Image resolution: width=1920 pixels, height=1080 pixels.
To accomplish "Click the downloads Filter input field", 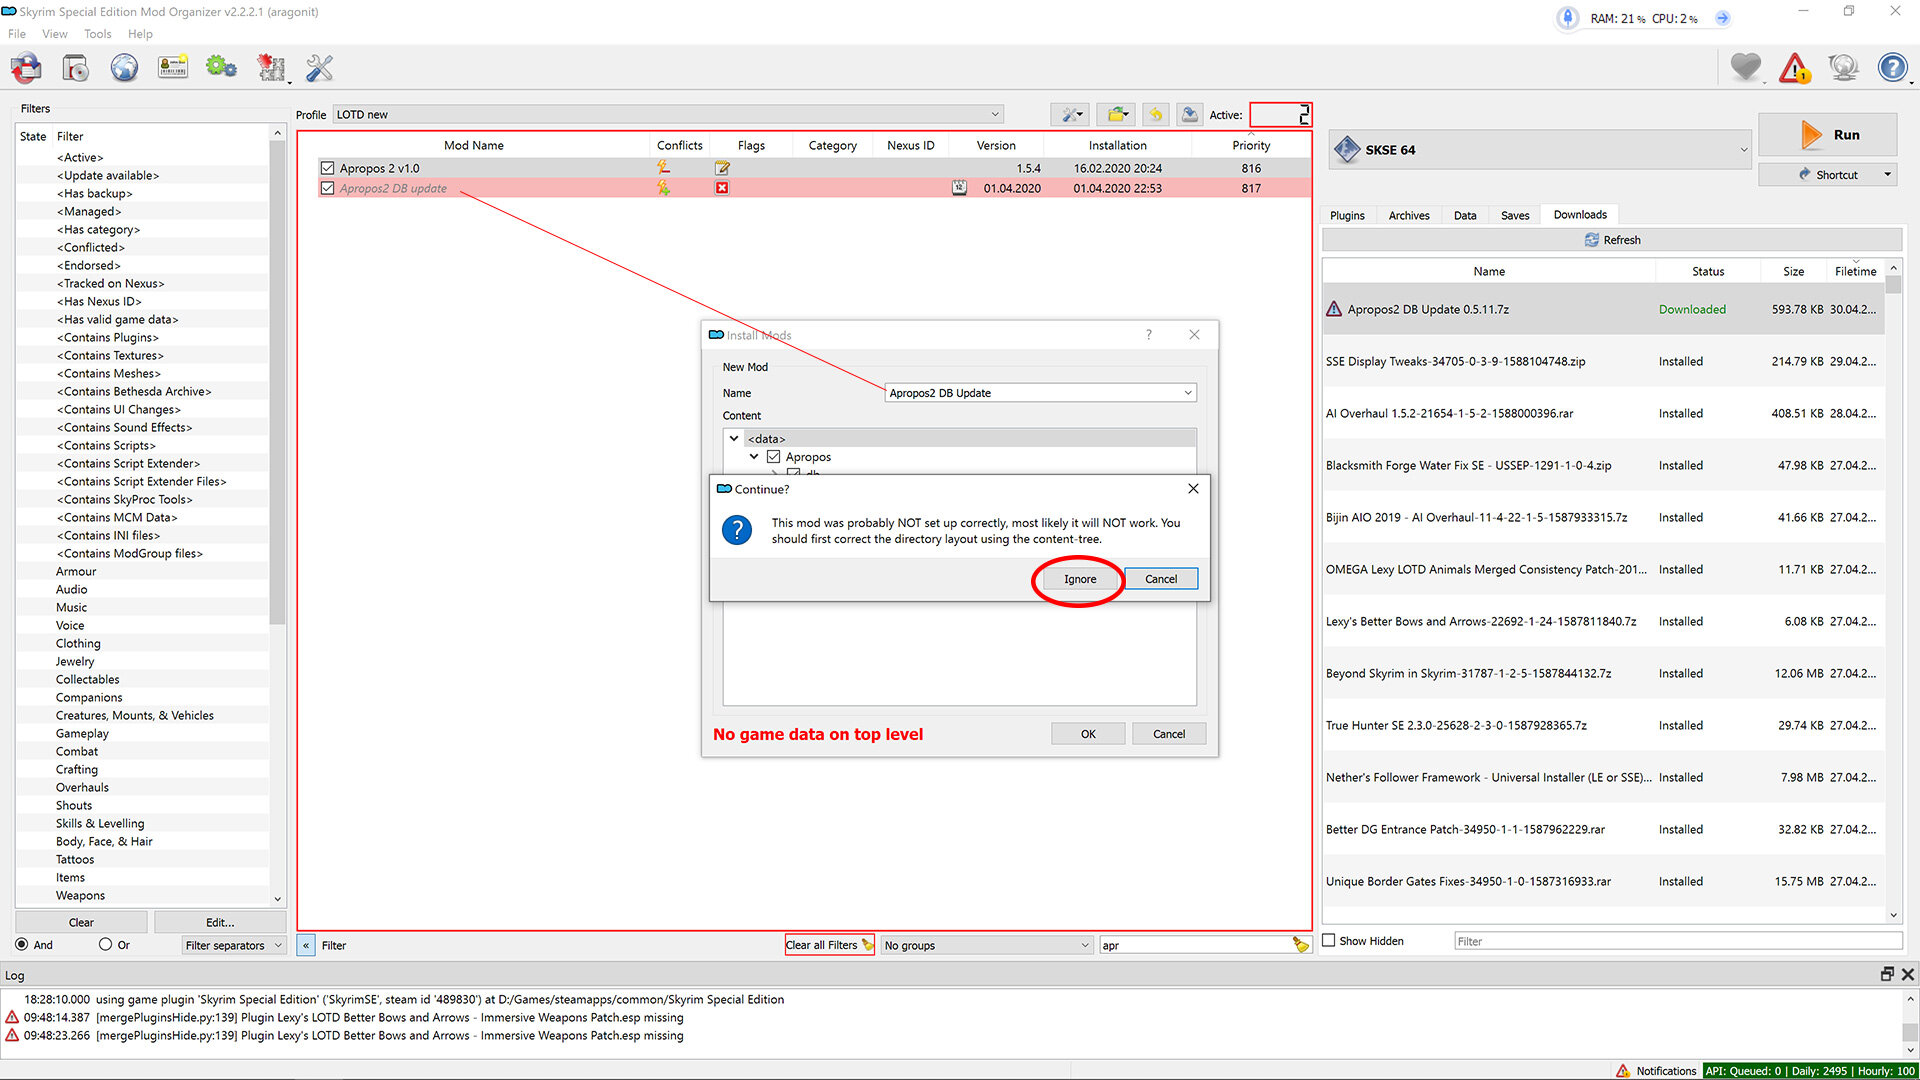I will coord(1678,941).
